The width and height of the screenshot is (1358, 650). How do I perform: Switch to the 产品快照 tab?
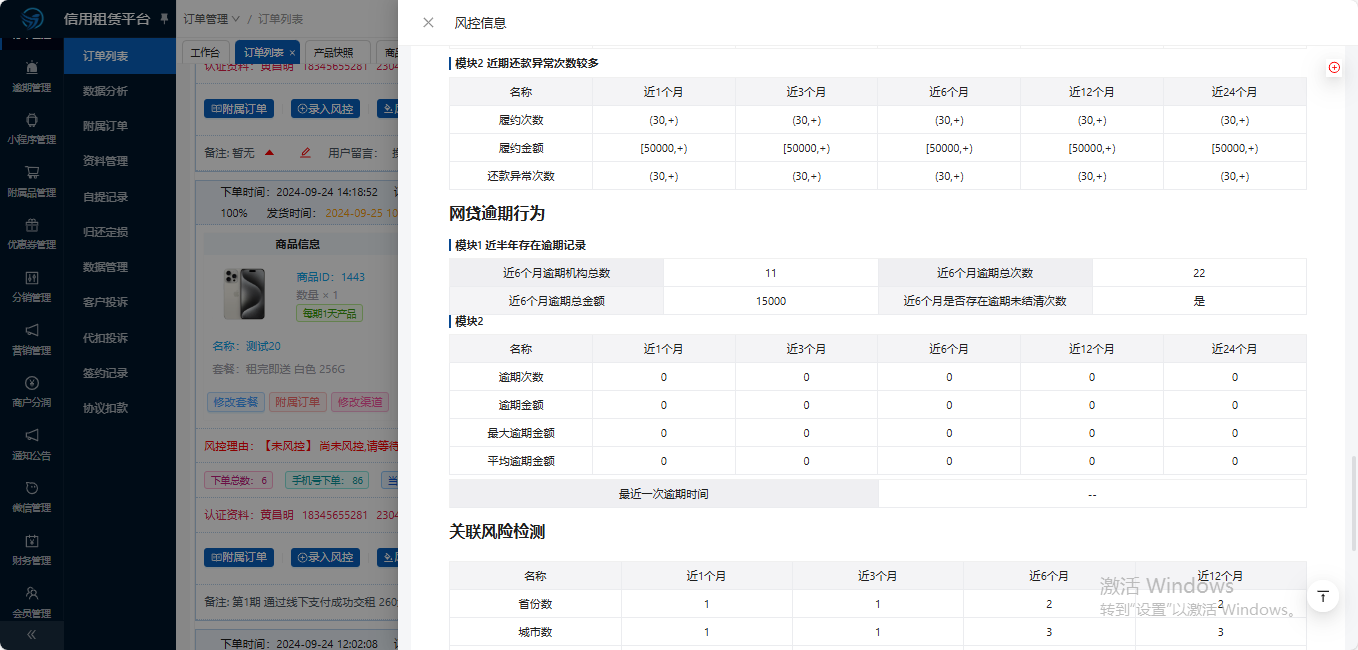coord(333,52)
